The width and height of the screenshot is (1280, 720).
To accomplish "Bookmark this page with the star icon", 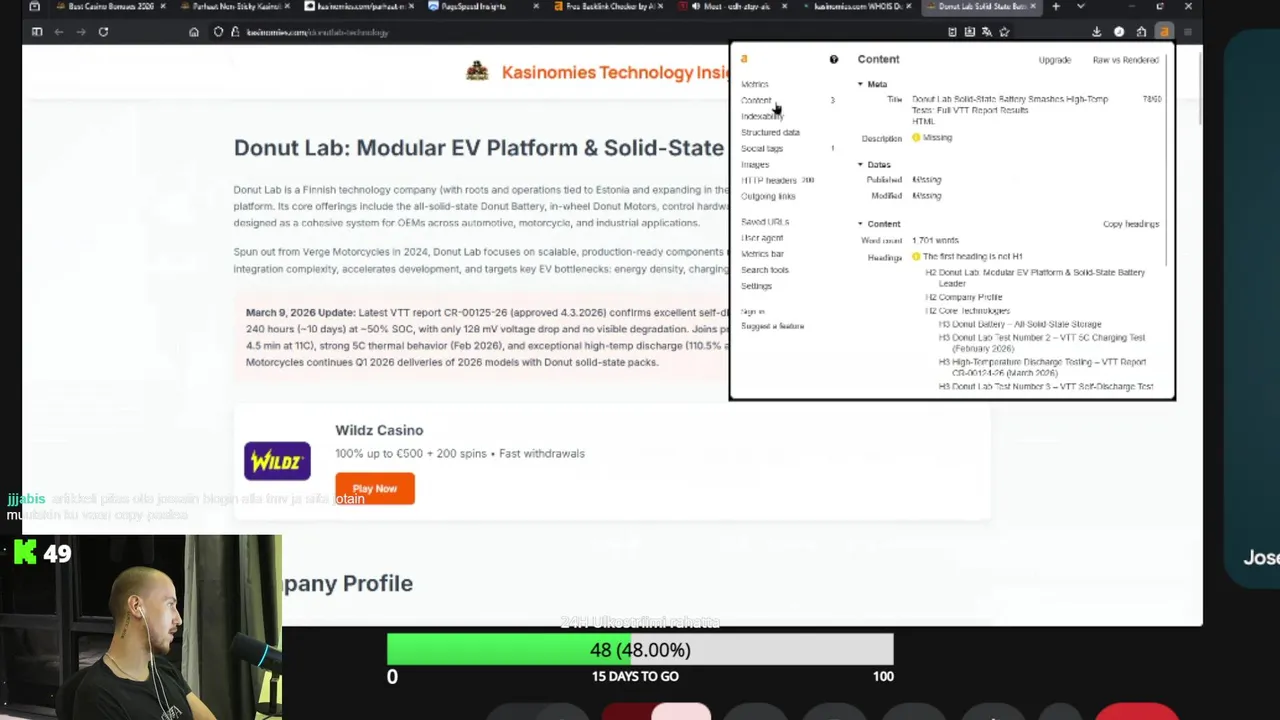I will [1004, 32].
